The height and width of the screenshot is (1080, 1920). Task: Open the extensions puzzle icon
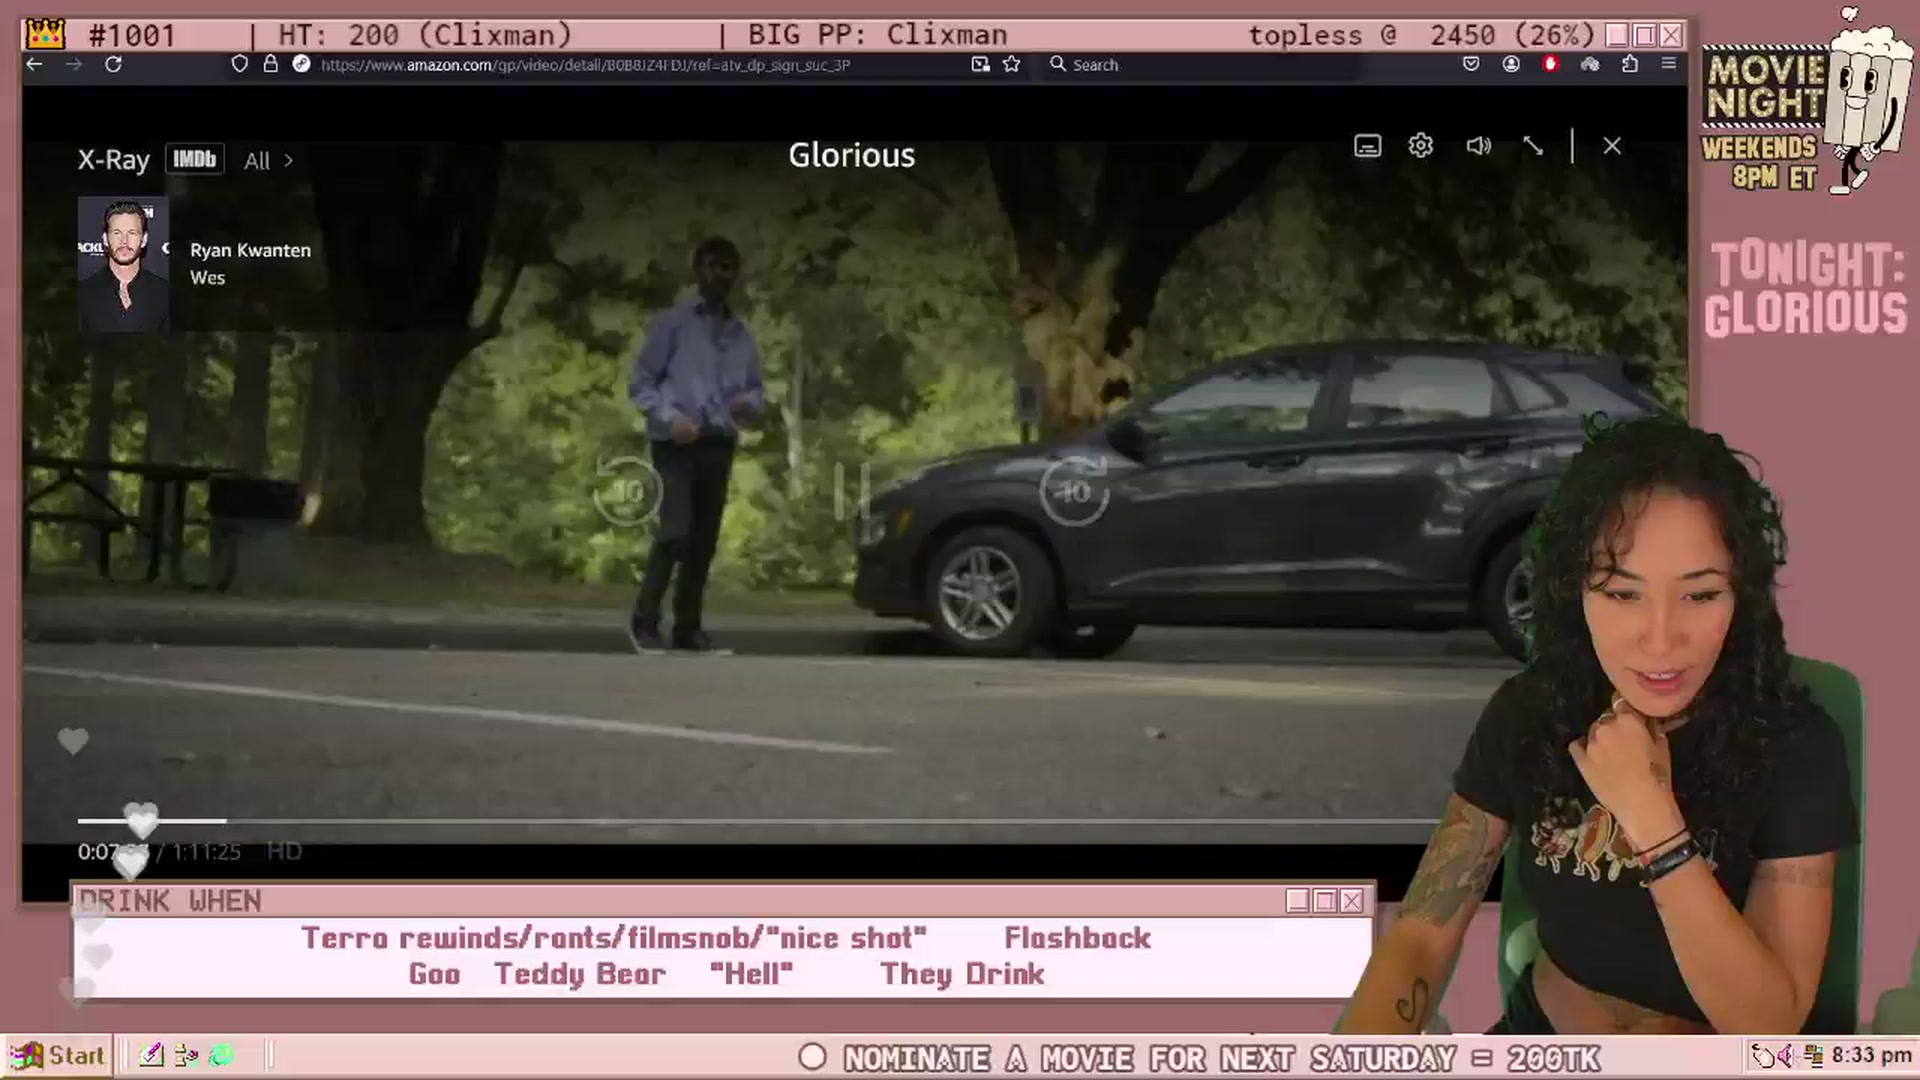pos(1630,64)
